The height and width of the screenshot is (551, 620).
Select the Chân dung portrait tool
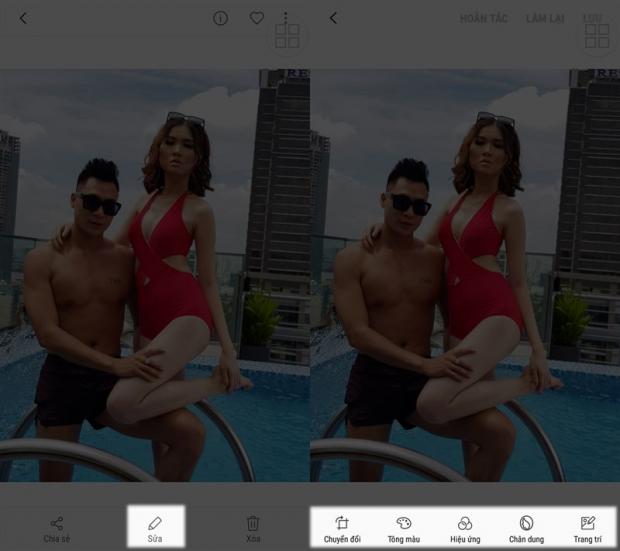[527, 524]
